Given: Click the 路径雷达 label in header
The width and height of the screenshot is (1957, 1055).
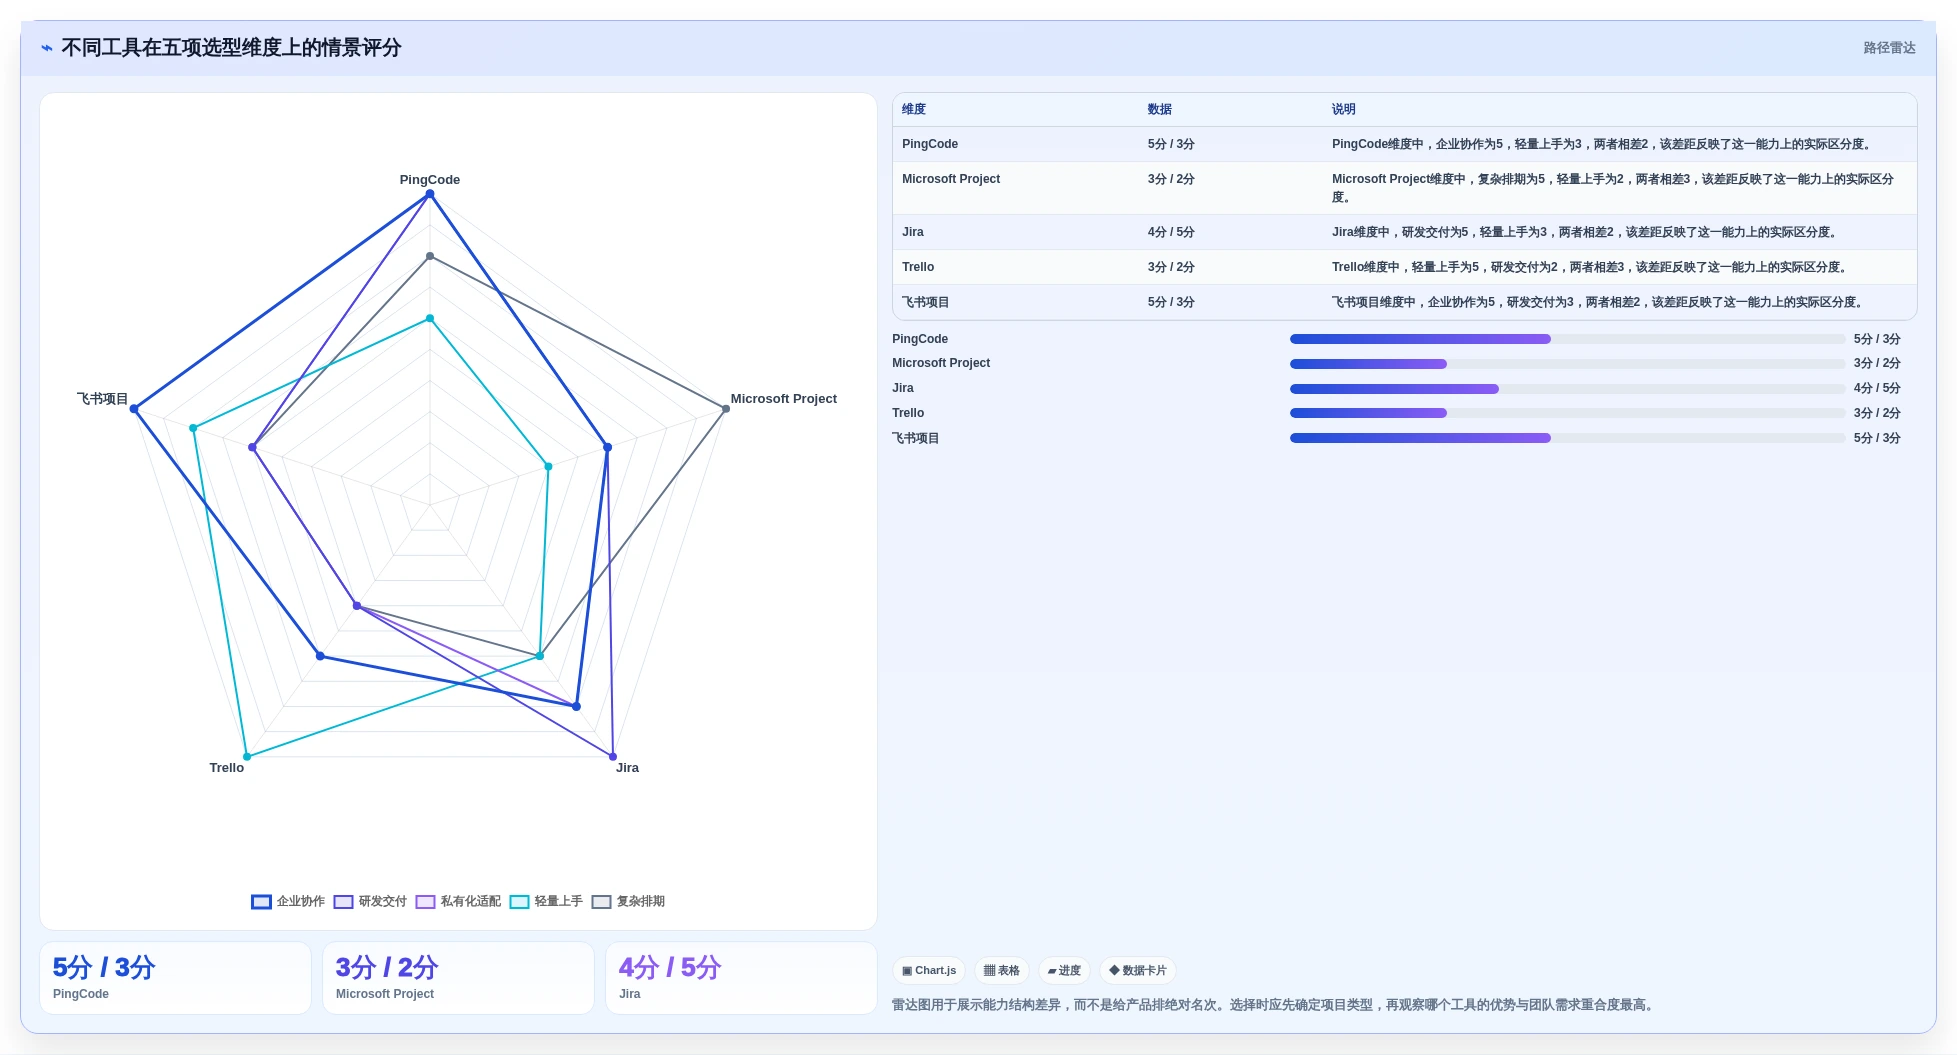Looking at the screenshot, I should (x=1889, y=48).
